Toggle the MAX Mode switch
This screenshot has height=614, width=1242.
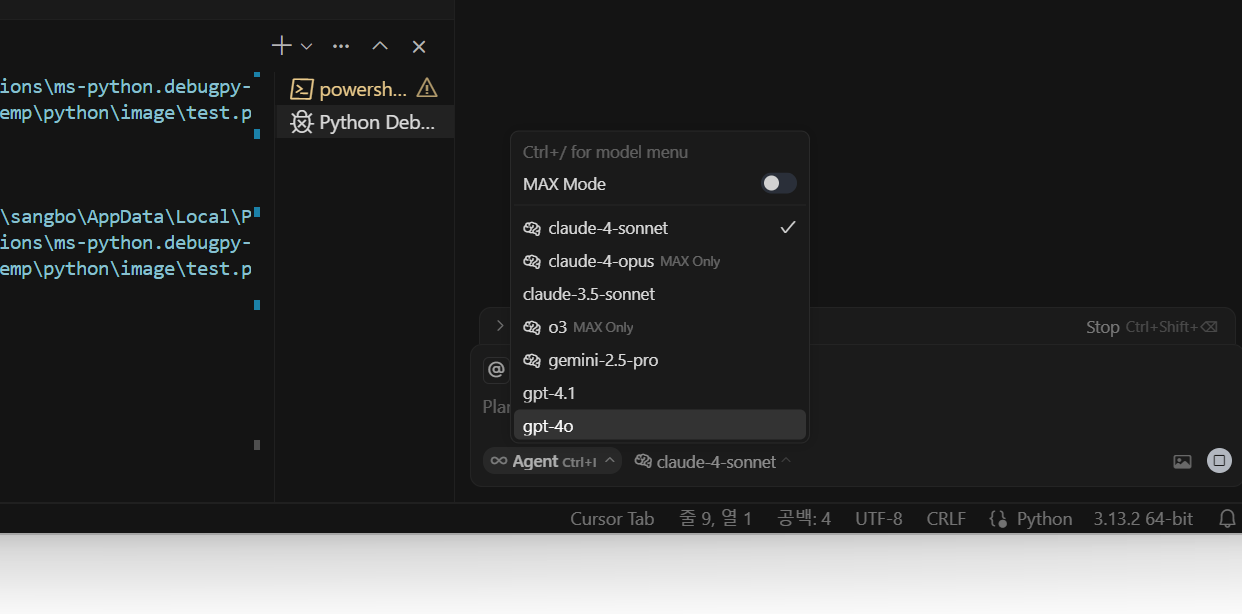pyautogui.click(x=779, y=183)
